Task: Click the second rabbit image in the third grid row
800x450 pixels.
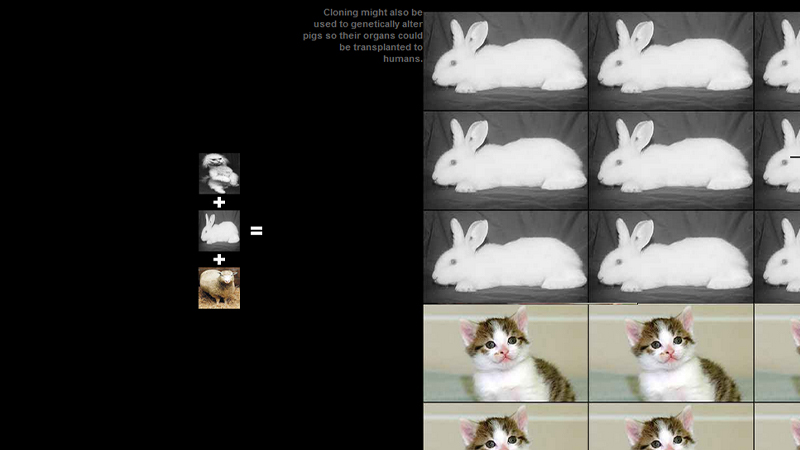Action: point(671,257)
